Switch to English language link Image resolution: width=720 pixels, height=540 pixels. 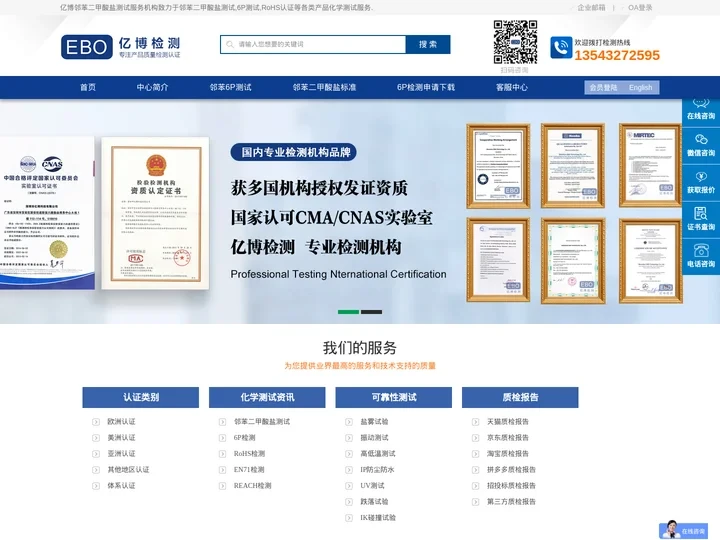coord(641,87)
